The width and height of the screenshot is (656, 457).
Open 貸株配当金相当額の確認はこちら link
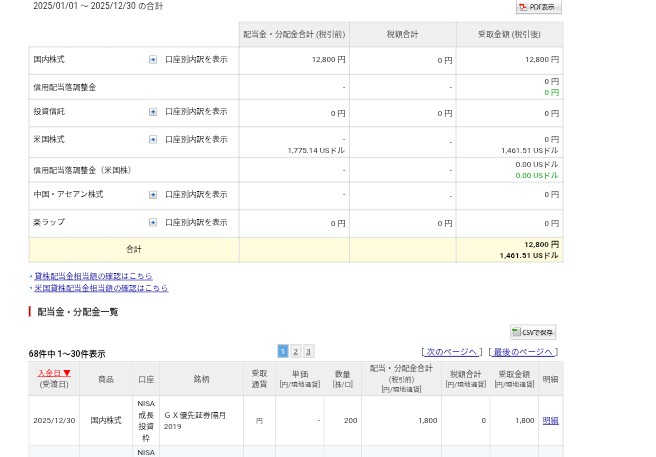point(93,276)
